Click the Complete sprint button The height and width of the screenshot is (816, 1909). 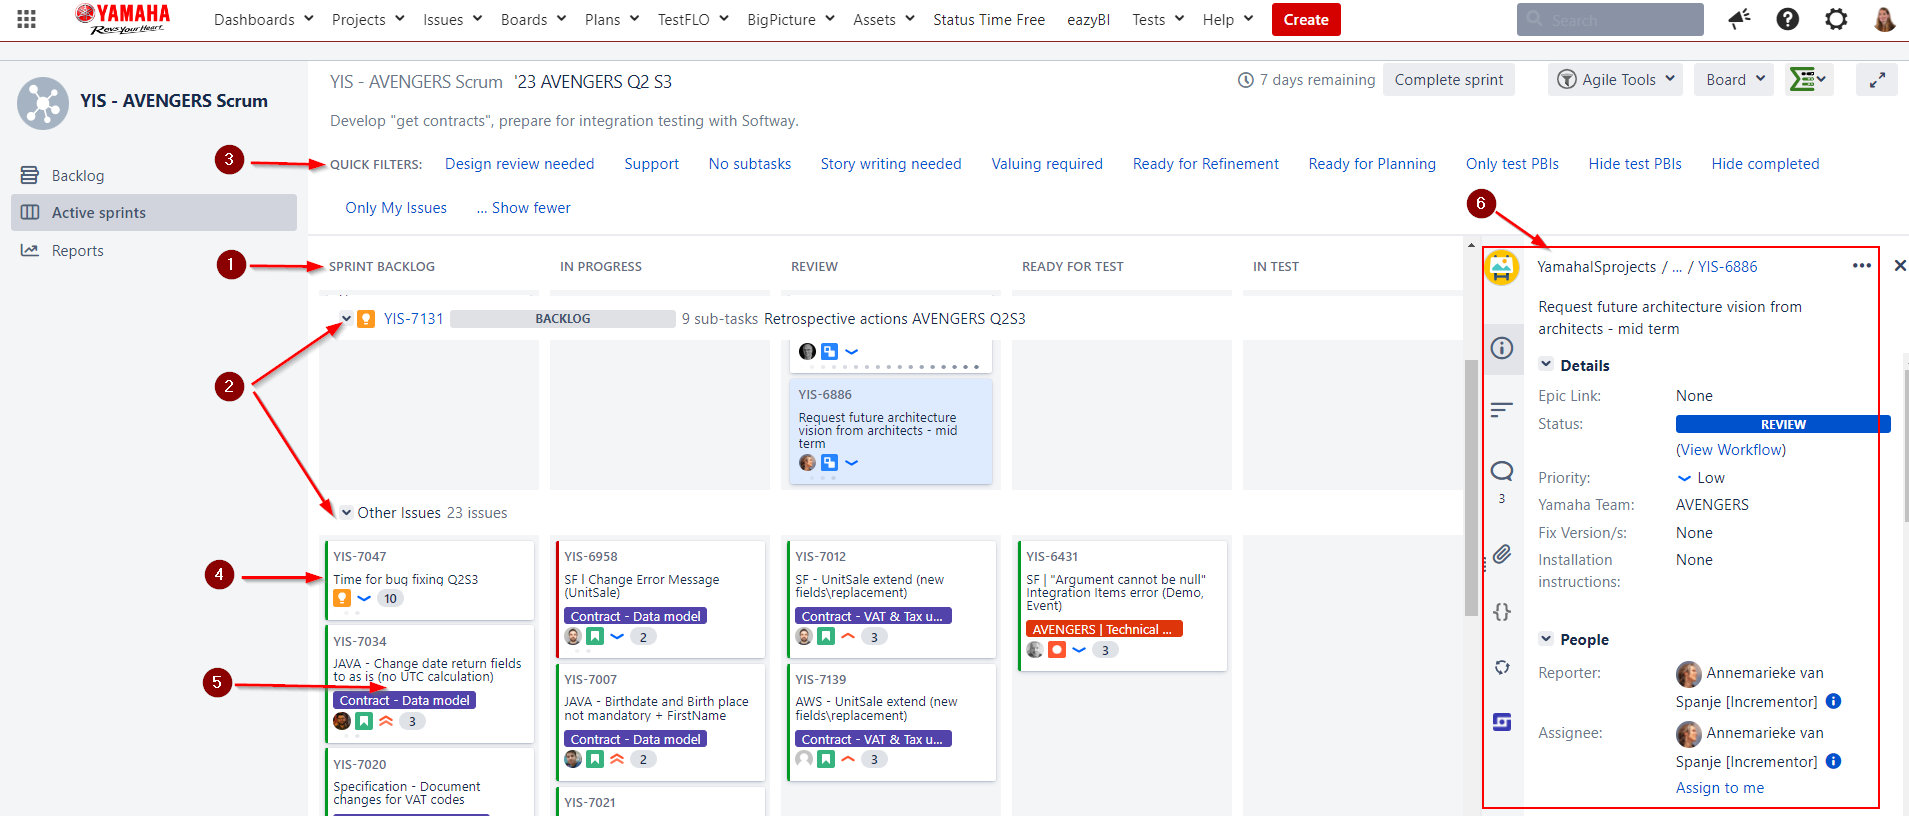1449,79
